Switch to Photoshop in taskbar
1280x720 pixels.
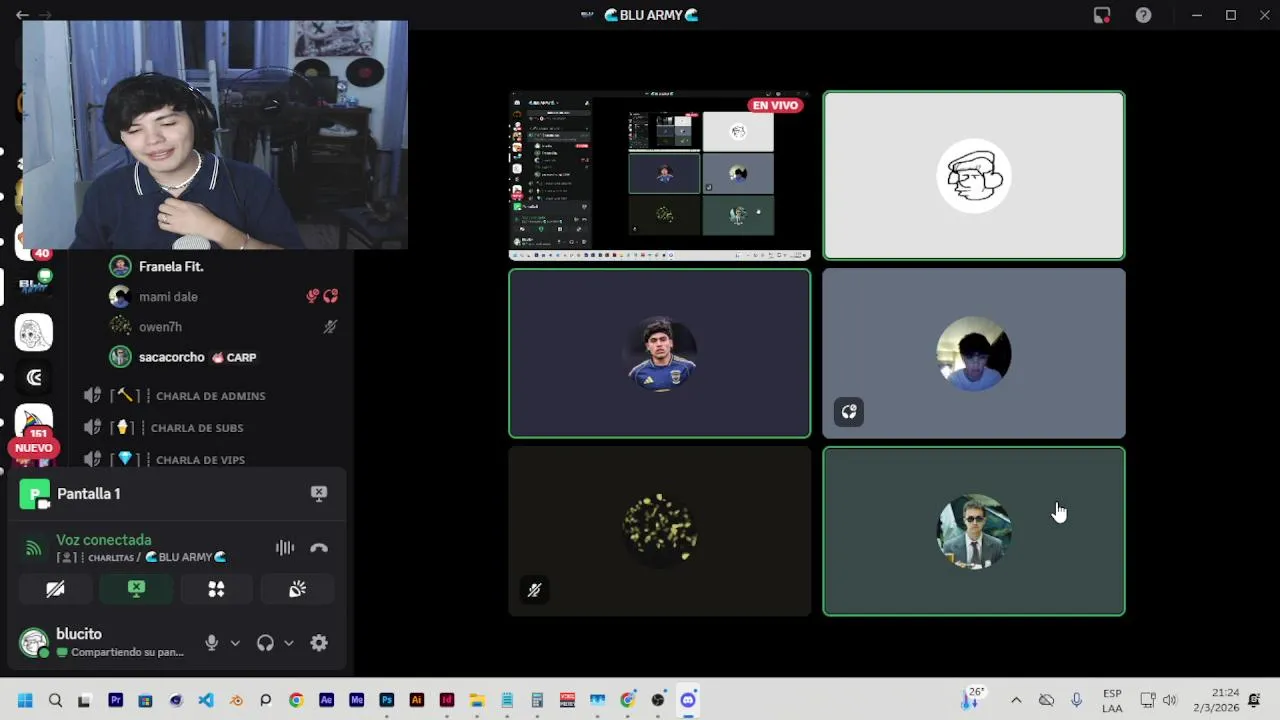386,700
